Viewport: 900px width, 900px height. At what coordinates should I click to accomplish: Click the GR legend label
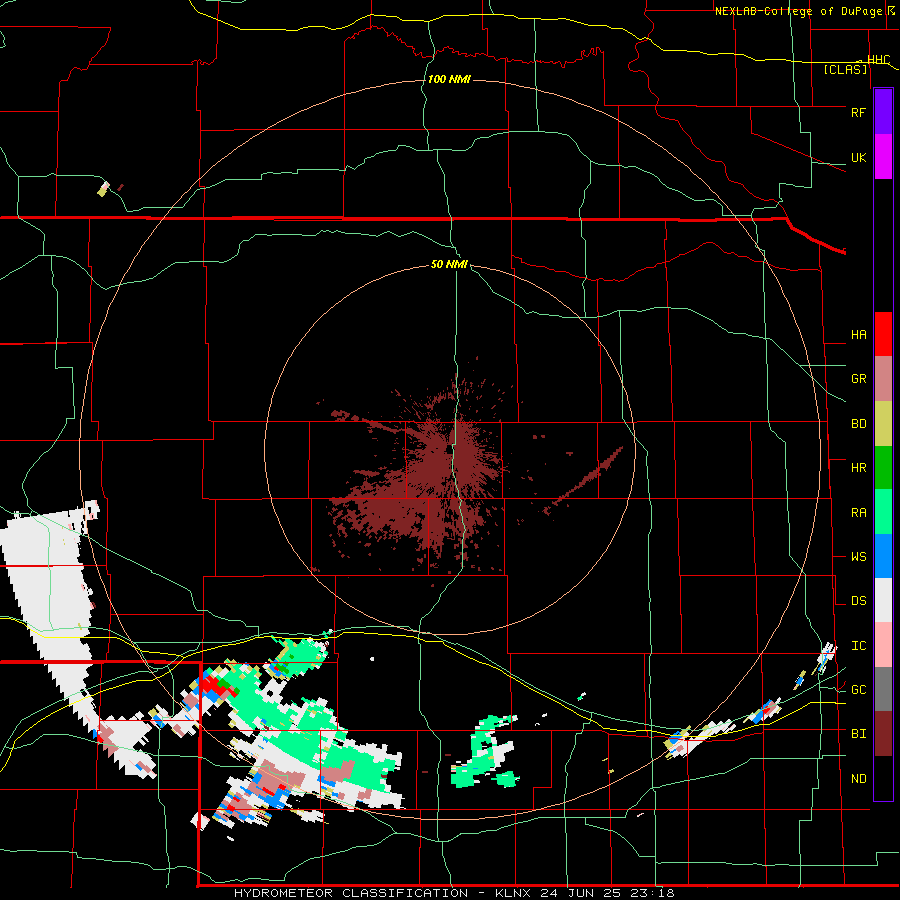[x=858, y=379]
